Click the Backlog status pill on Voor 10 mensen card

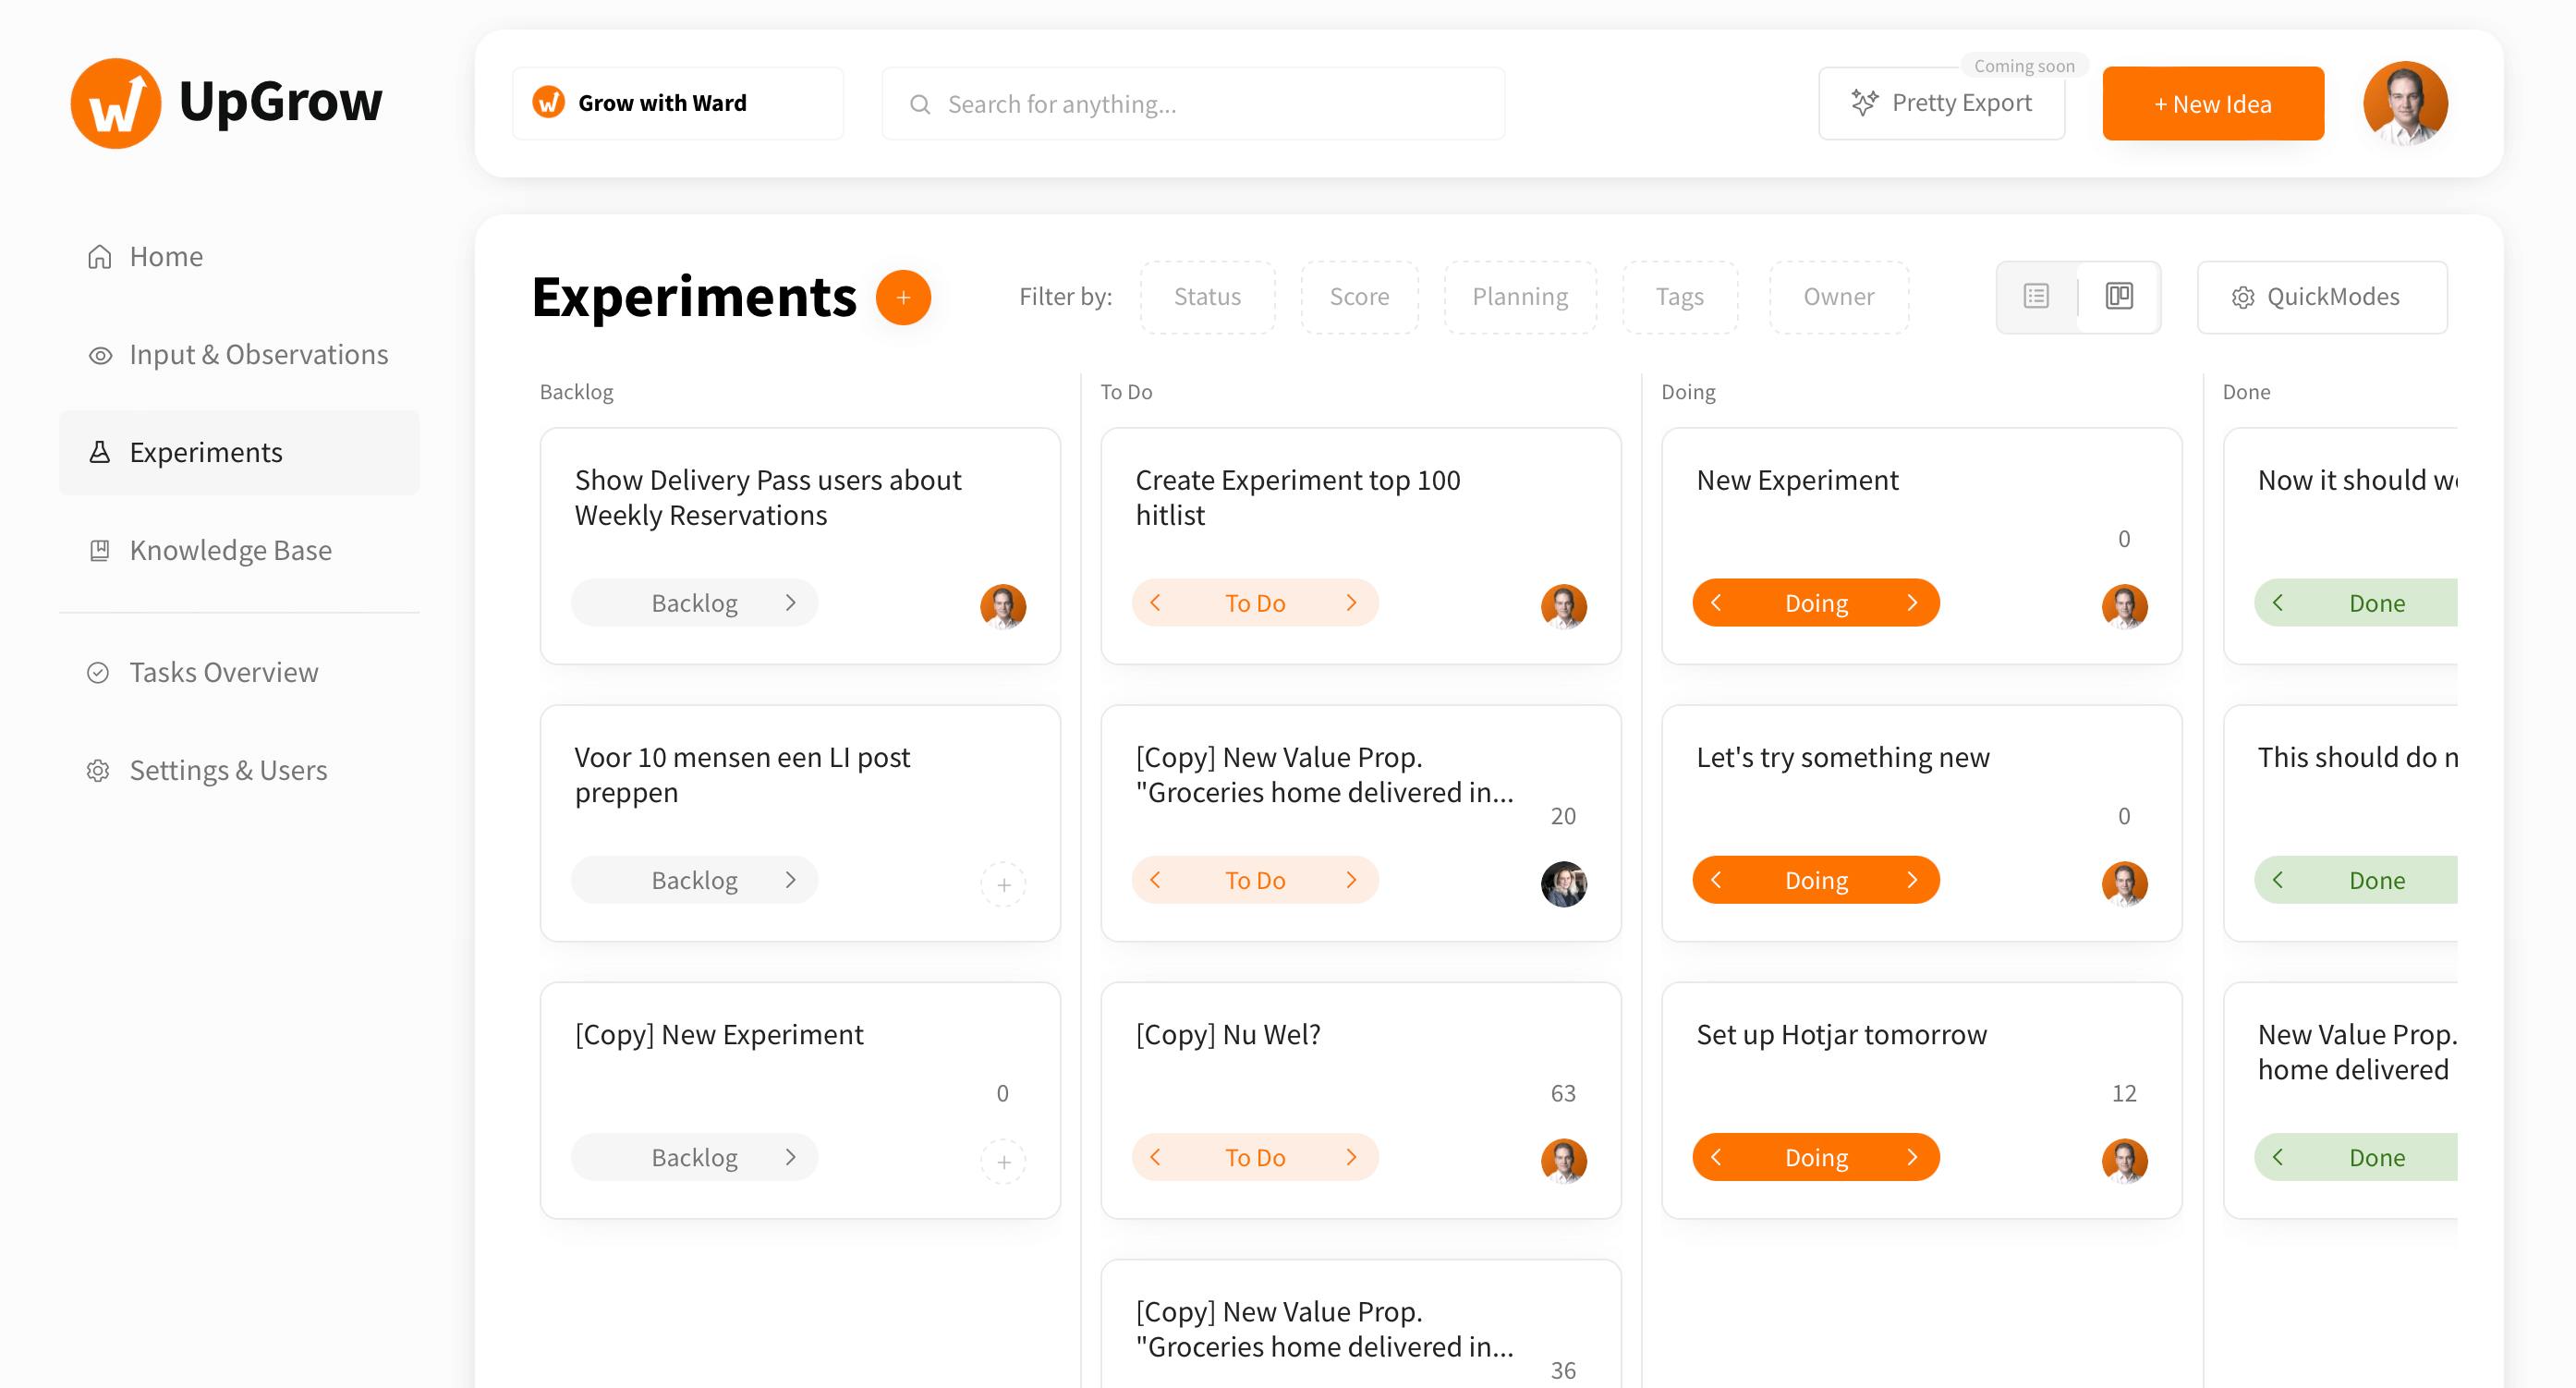pos(694,880)
